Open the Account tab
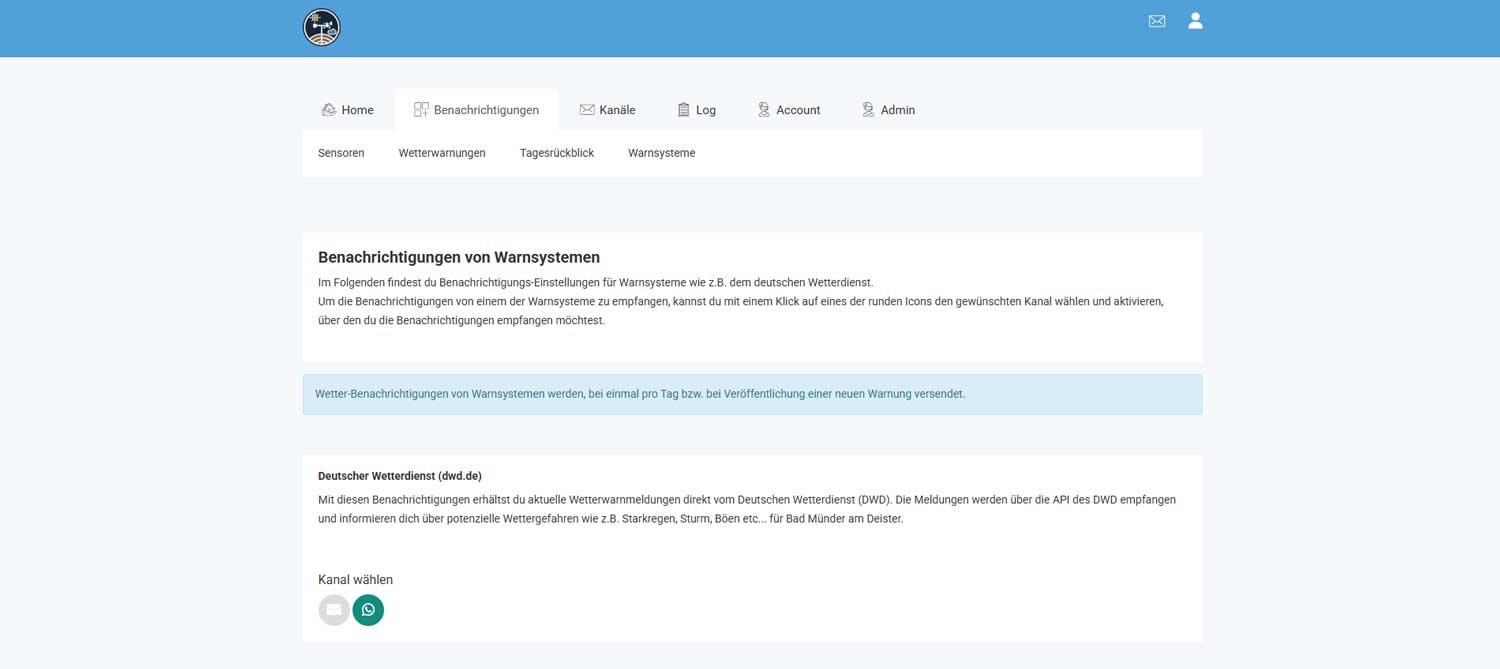This screenshot has width=1500, height=669. [x=788, y=110]
